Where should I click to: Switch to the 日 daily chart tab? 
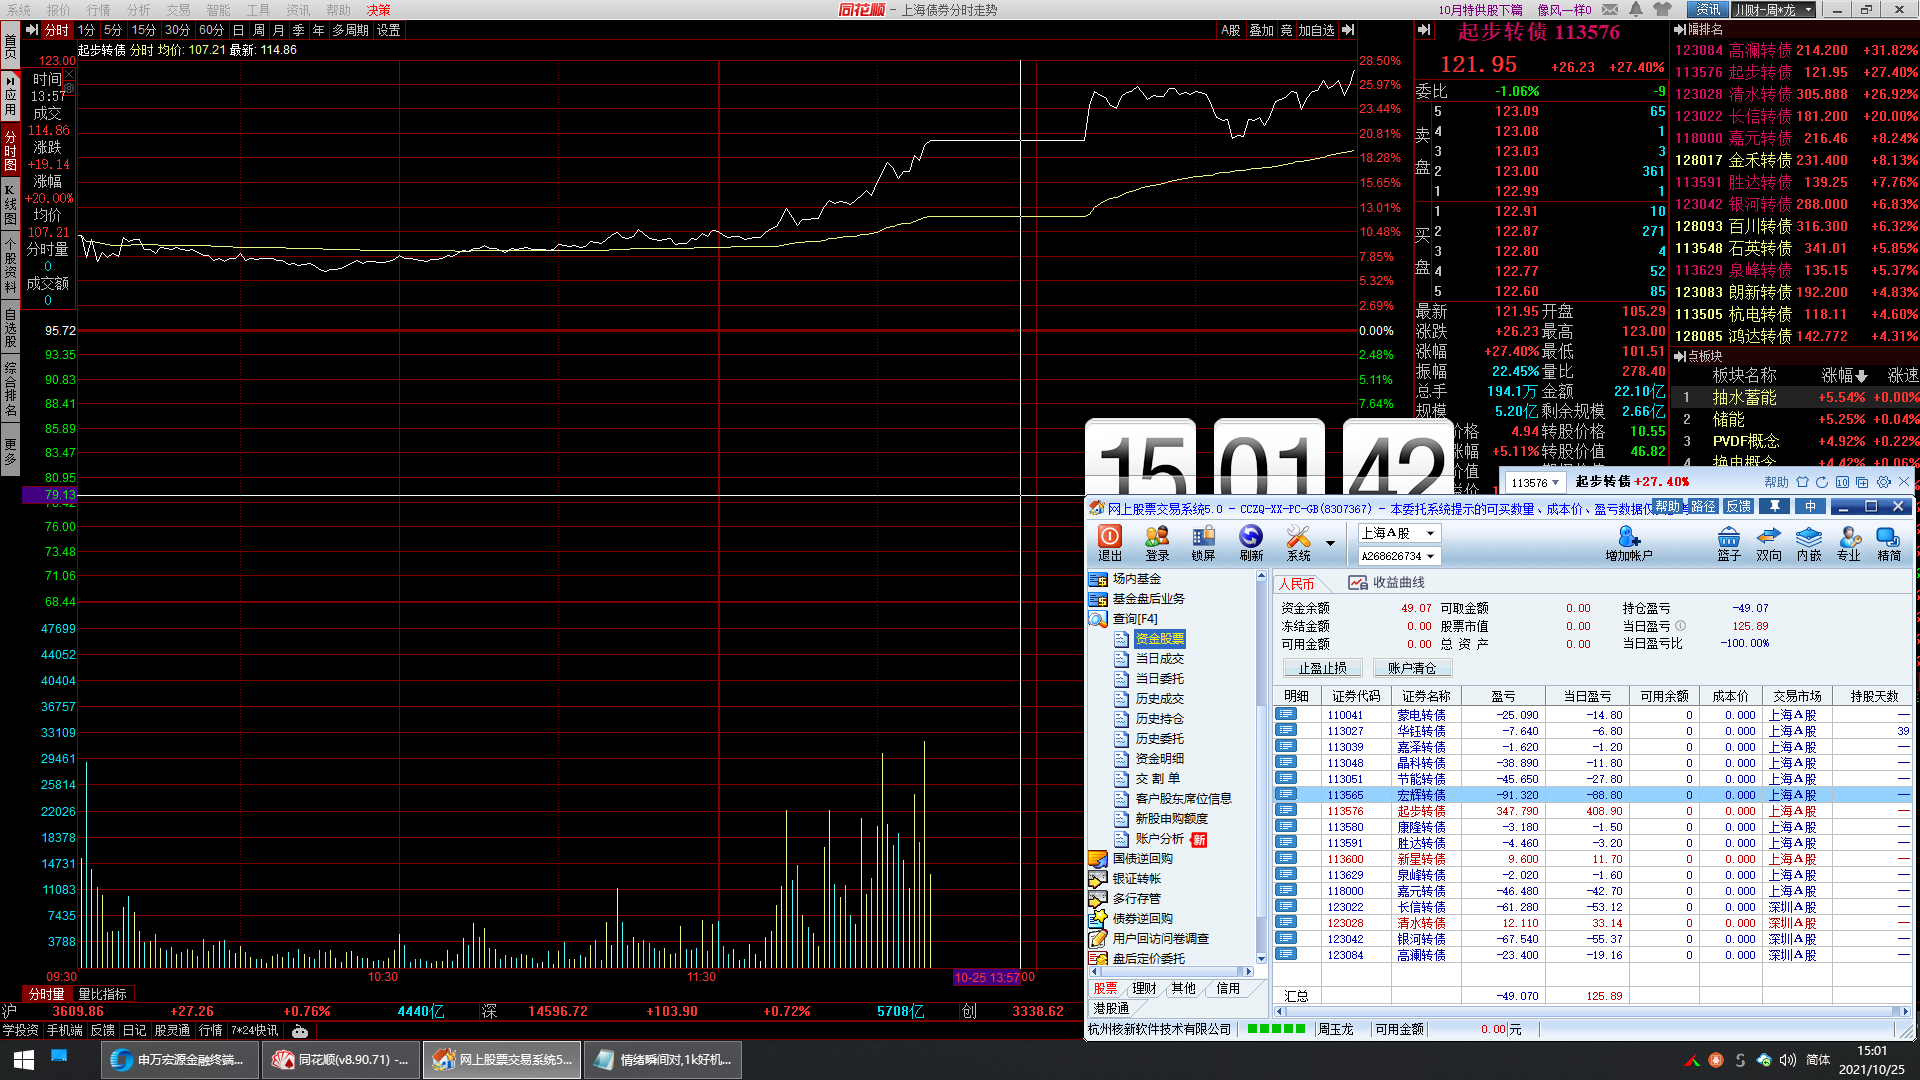coord(238,30)
